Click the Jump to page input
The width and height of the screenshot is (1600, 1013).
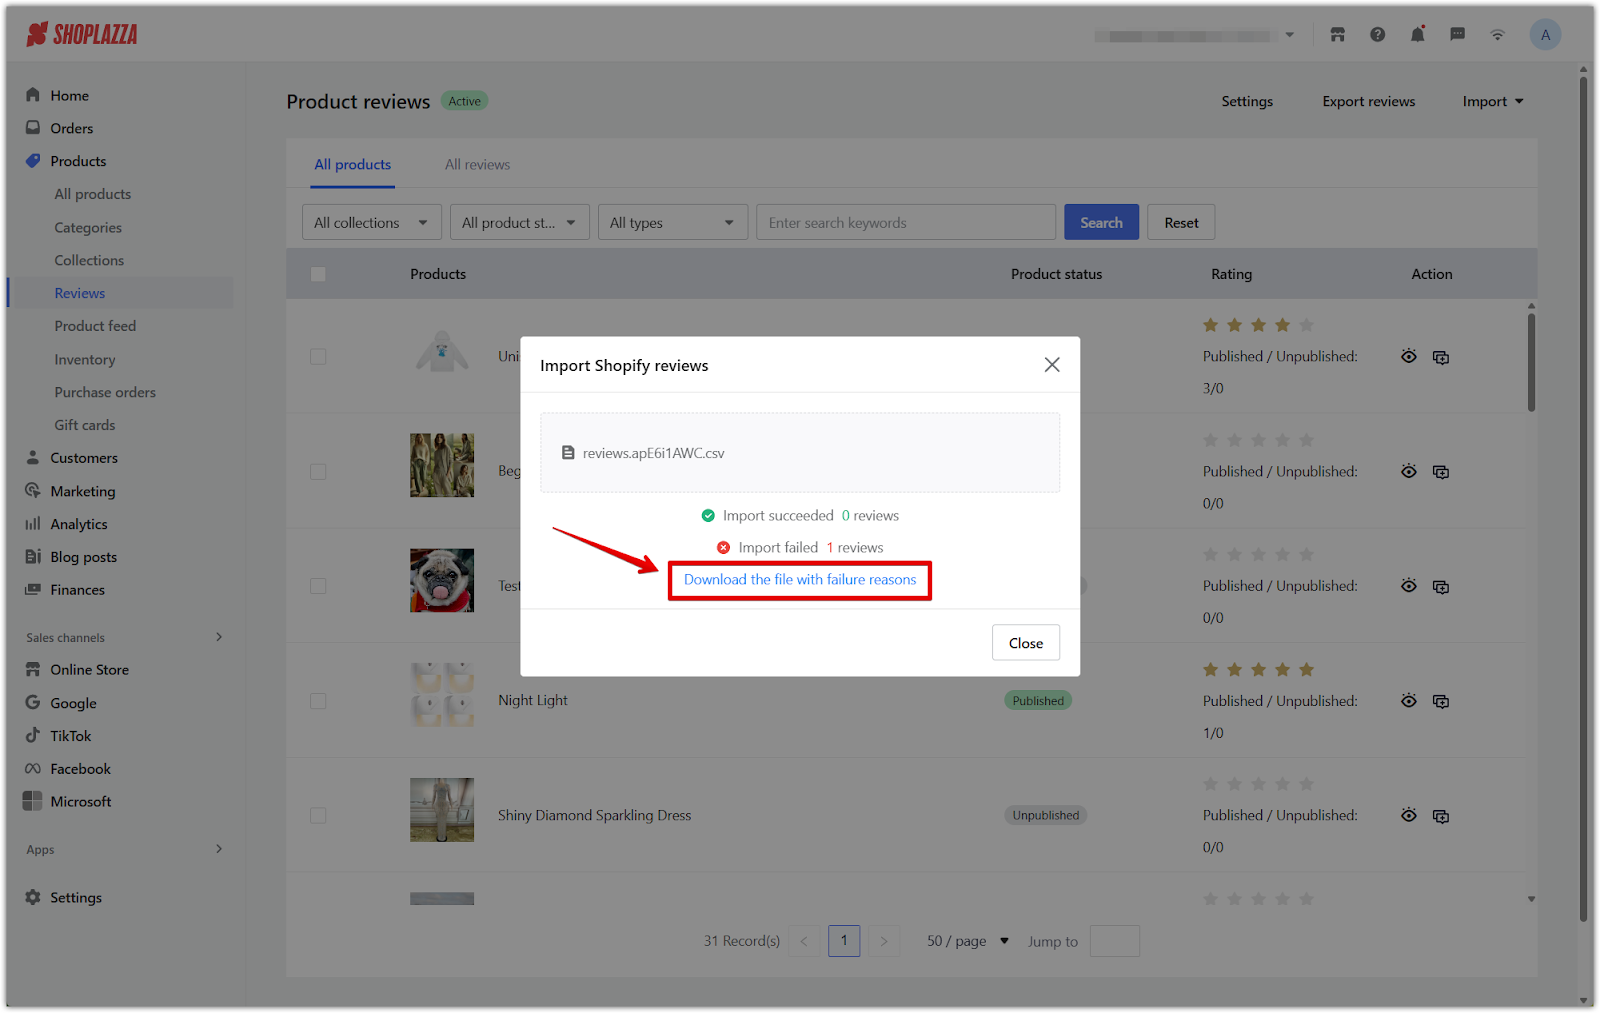pyautogui.click(x=1115, y=942)
